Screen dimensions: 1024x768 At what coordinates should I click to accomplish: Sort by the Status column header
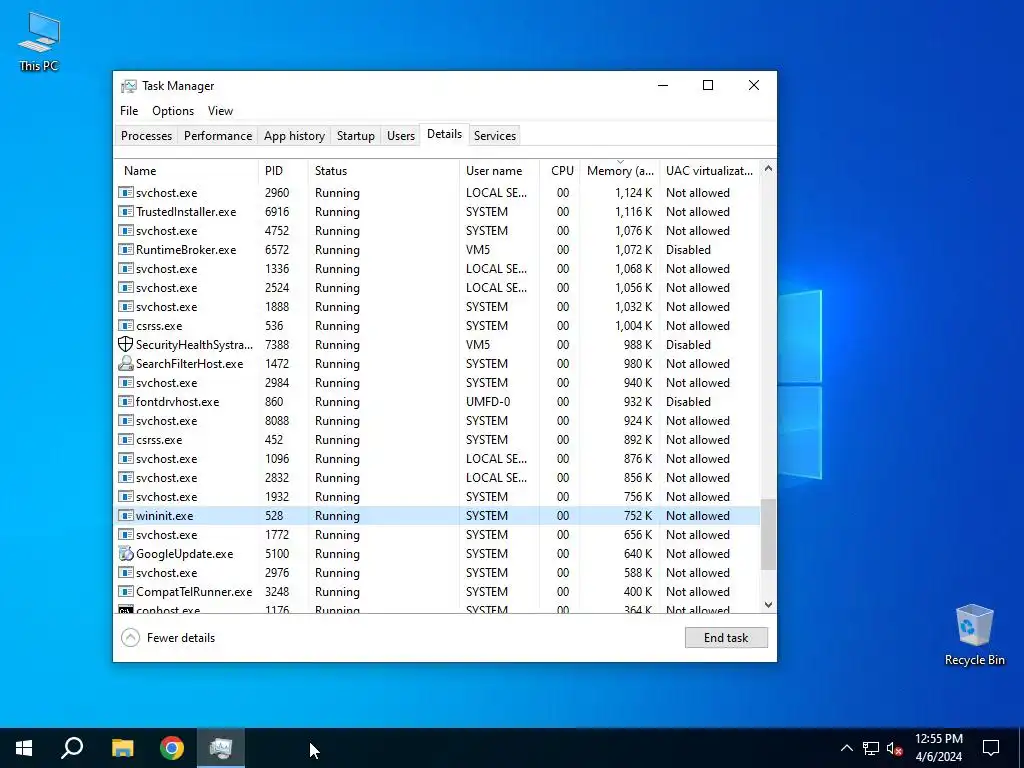(384, 170)
